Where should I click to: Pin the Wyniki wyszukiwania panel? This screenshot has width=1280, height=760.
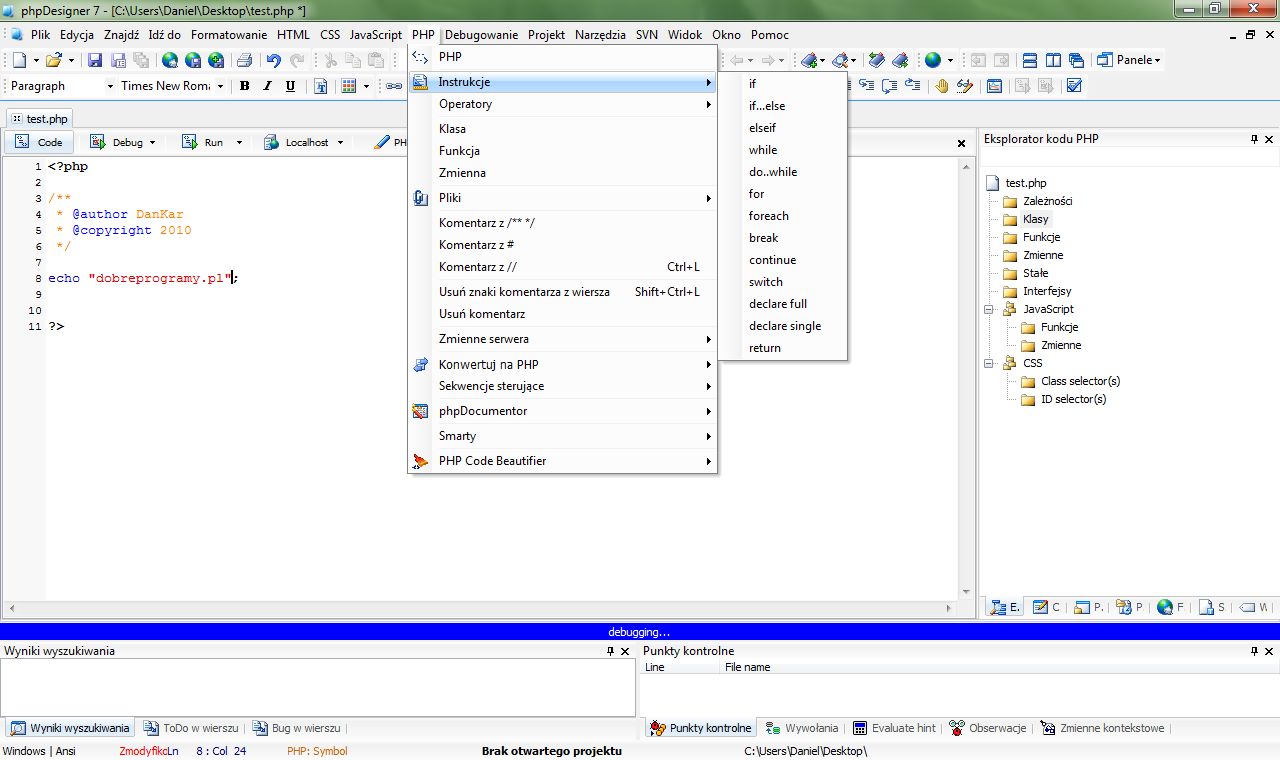[x=610, y=651]
